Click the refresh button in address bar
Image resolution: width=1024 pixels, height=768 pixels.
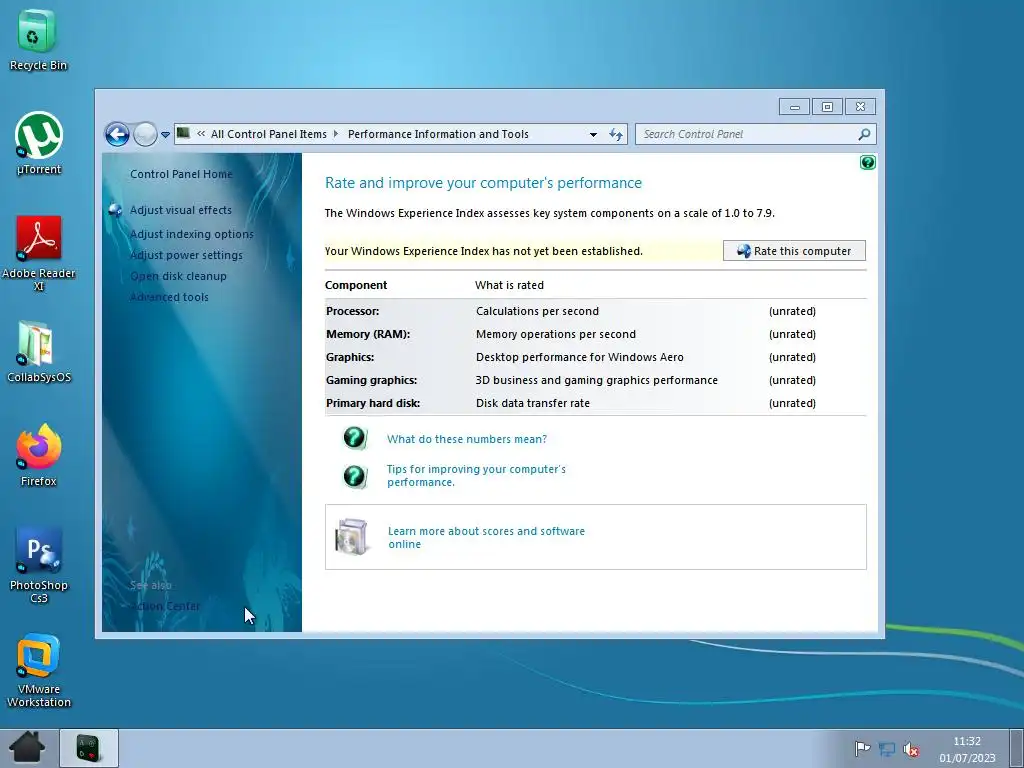(x=615, y=135)
